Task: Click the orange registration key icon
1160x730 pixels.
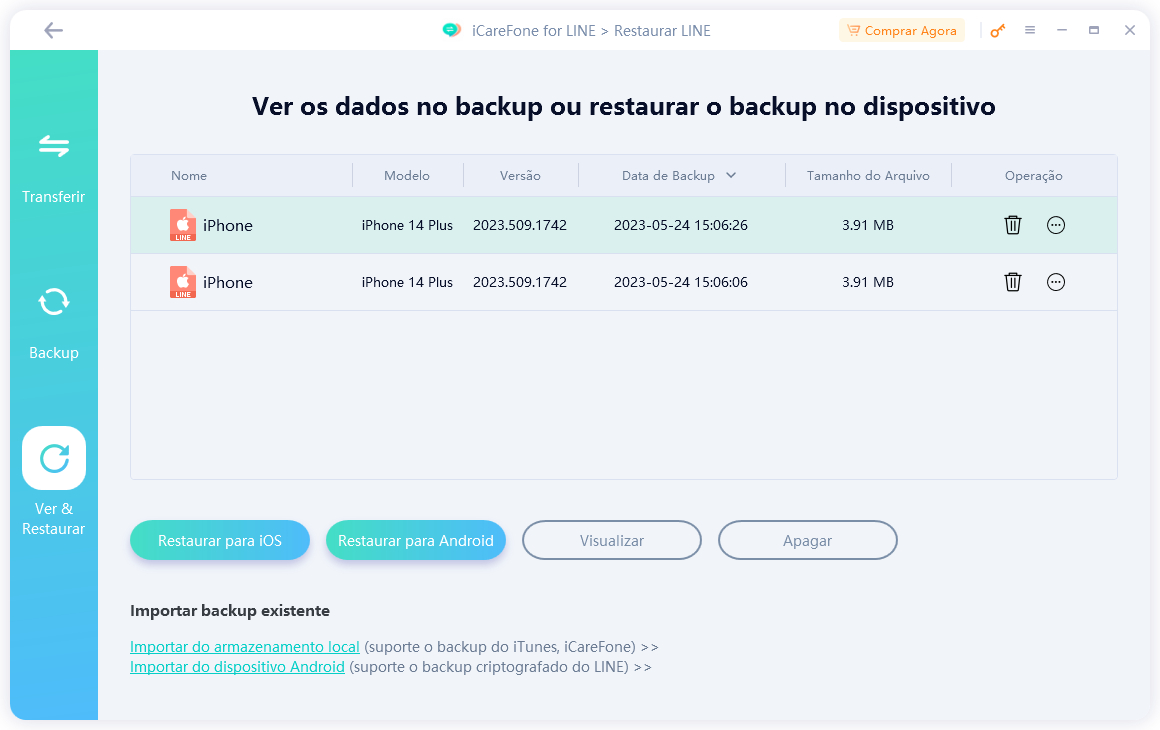Action: click(x=997, y=30)
